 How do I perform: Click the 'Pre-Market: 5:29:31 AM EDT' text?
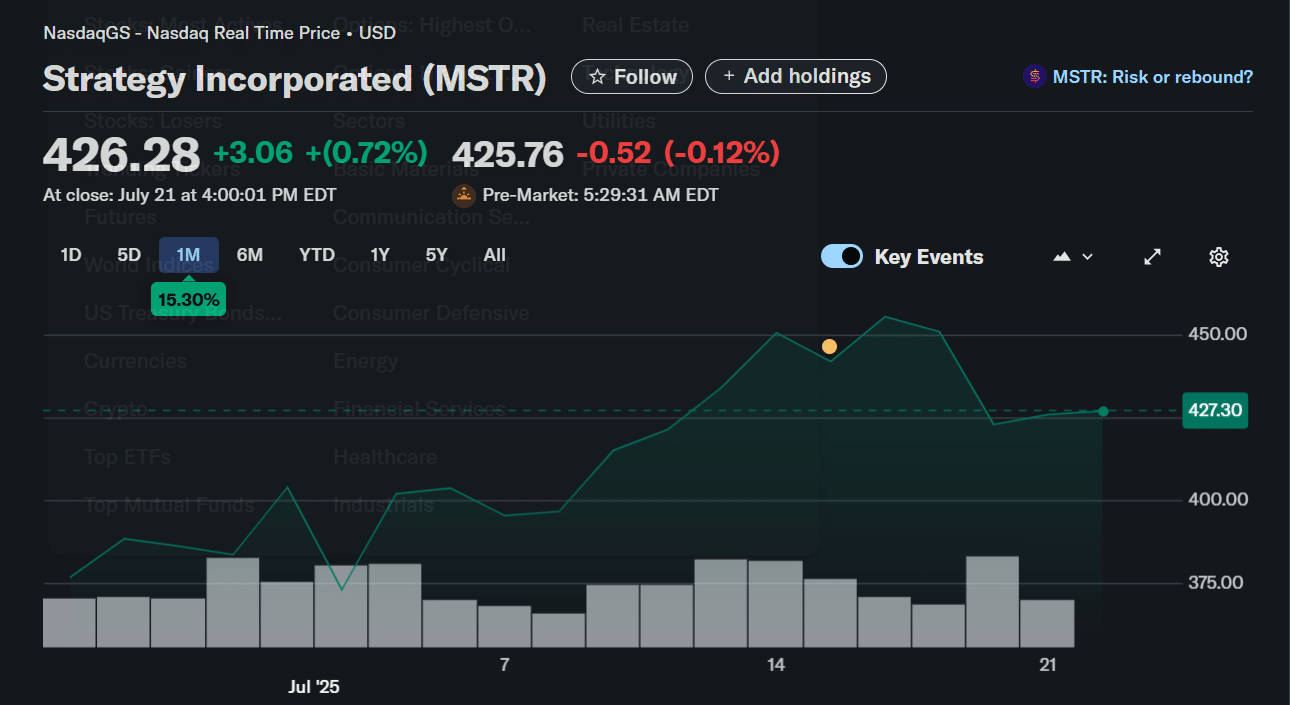tap(600, 195)
